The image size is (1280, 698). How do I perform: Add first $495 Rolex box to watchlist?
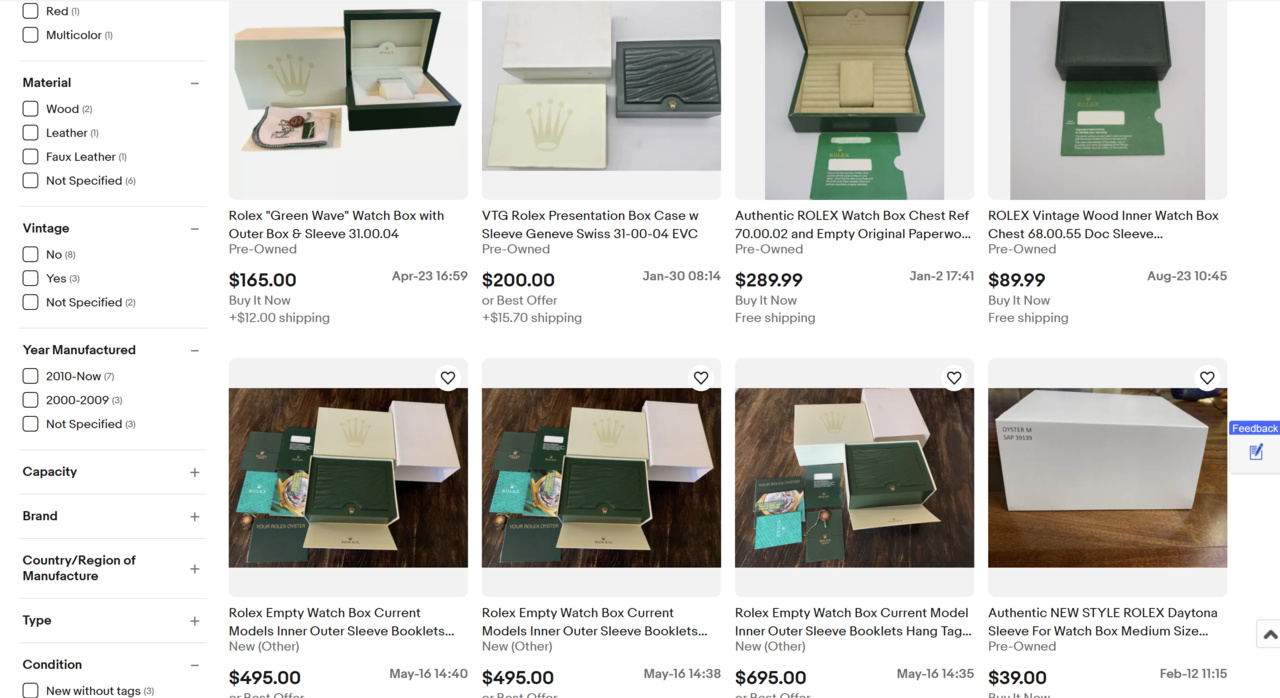[x=448, y=378]
